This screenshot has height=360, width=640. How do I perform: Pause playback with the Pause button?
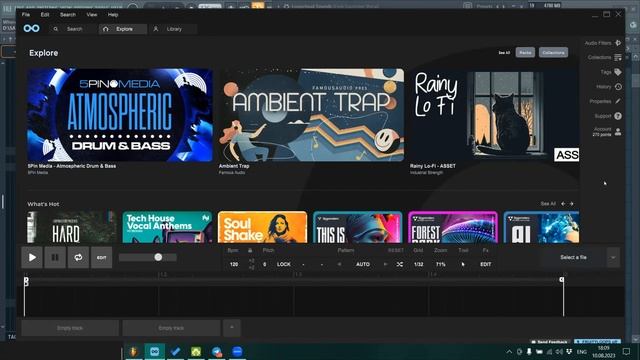[x=55, y=257]
